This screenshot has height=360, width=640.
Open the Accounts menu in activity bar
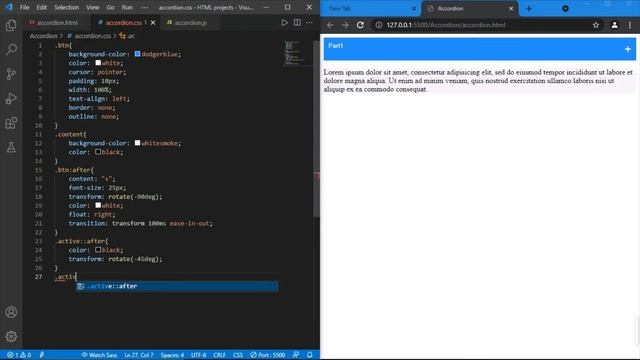click(x=11, y=312)
